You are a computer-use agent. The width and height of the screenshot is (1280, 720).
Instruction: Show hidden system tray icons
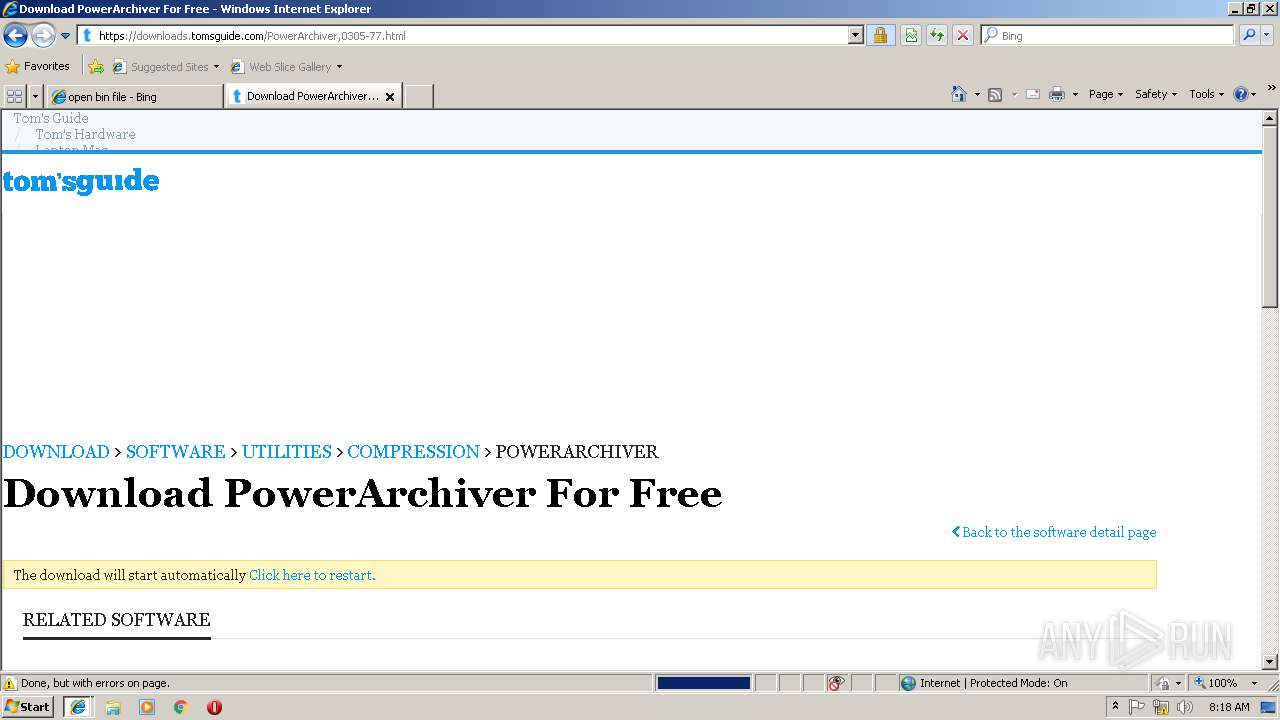(x=1116, y=707)
